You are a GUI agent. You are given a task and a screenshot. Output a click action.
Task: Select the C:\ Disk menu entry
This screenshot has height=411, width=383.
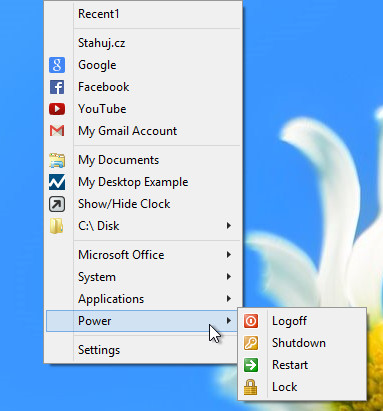tap(143, 226)
